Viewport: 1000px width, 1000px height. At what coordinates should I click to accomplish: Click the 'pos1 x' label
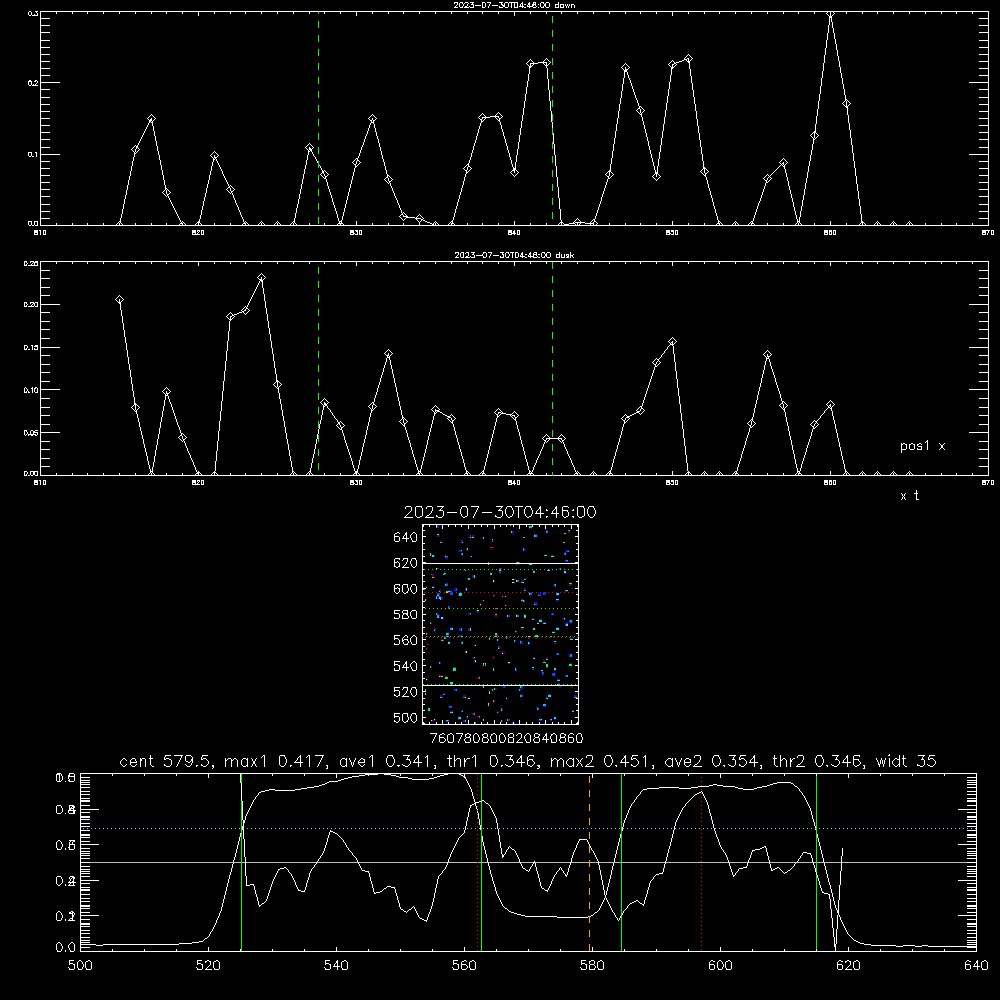pyautogui.click(x=922, y=446)
